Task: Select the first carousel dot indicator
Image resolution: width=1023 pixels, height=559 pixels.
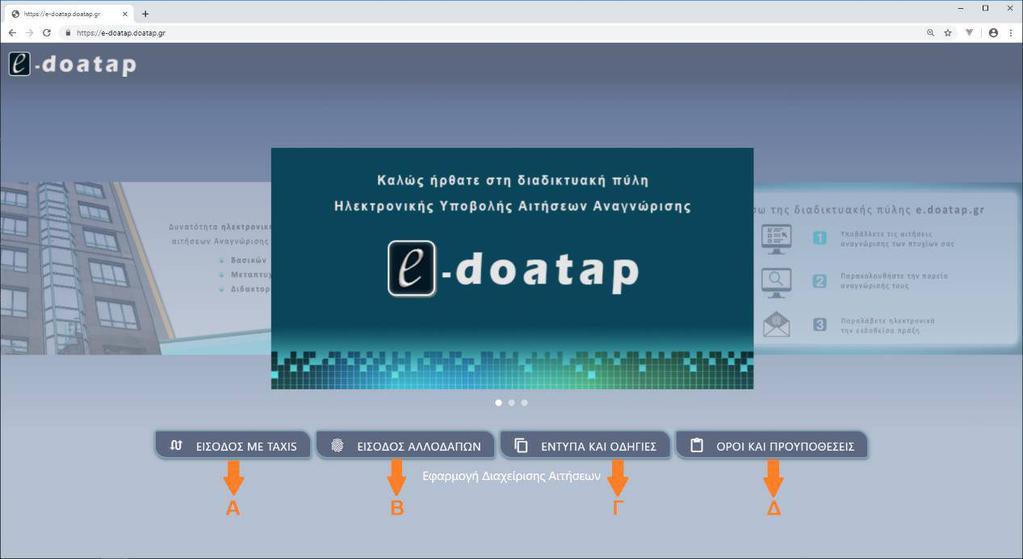Action: tap(498, 403)
